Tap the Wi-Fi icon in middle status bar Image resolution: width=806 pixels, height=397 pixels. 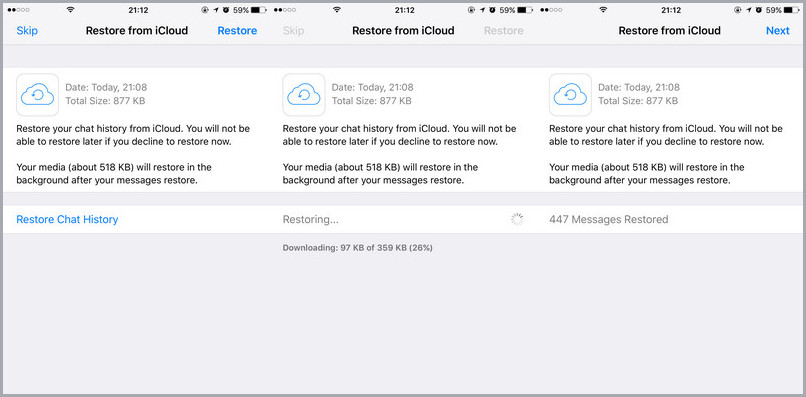[337, 9]
